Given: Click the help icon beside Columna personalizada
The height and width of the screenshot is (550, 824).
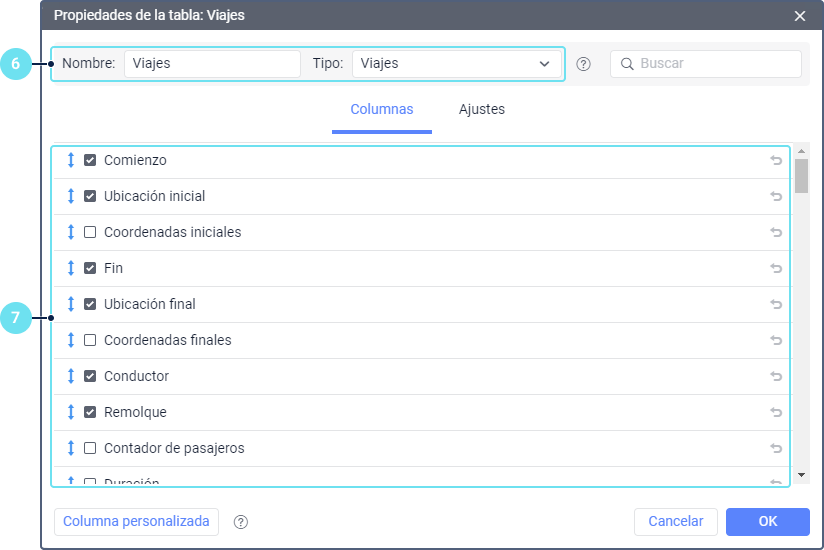Looking at the screenshot, I should pos(241,522).
